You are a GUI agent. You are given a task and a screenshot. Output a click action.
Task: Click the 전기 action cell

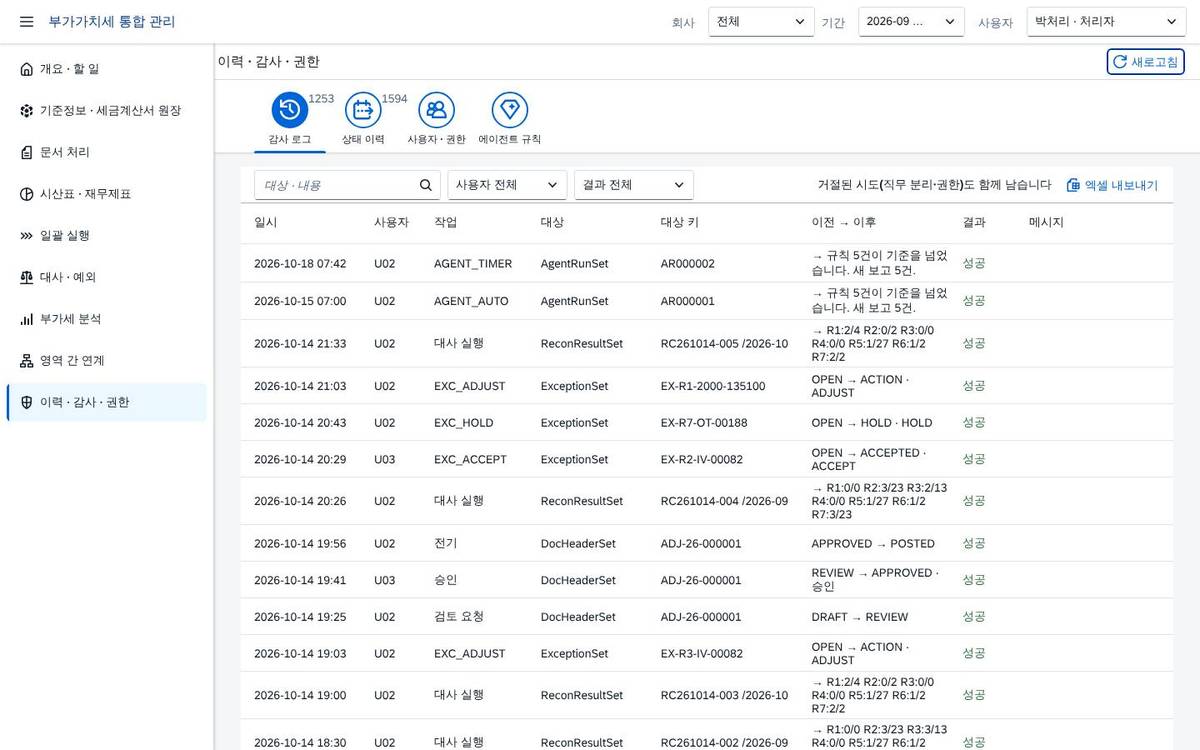(x=446, y=544)
